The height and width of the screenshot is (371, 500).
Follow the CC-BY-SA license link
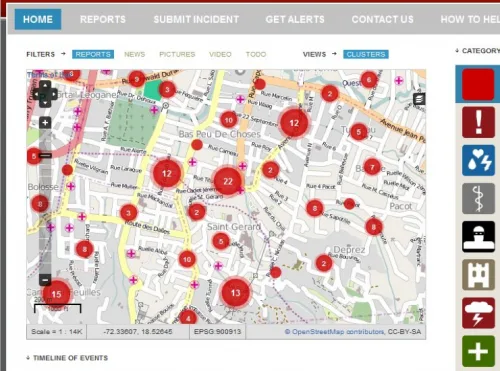(x=404, y=332)
